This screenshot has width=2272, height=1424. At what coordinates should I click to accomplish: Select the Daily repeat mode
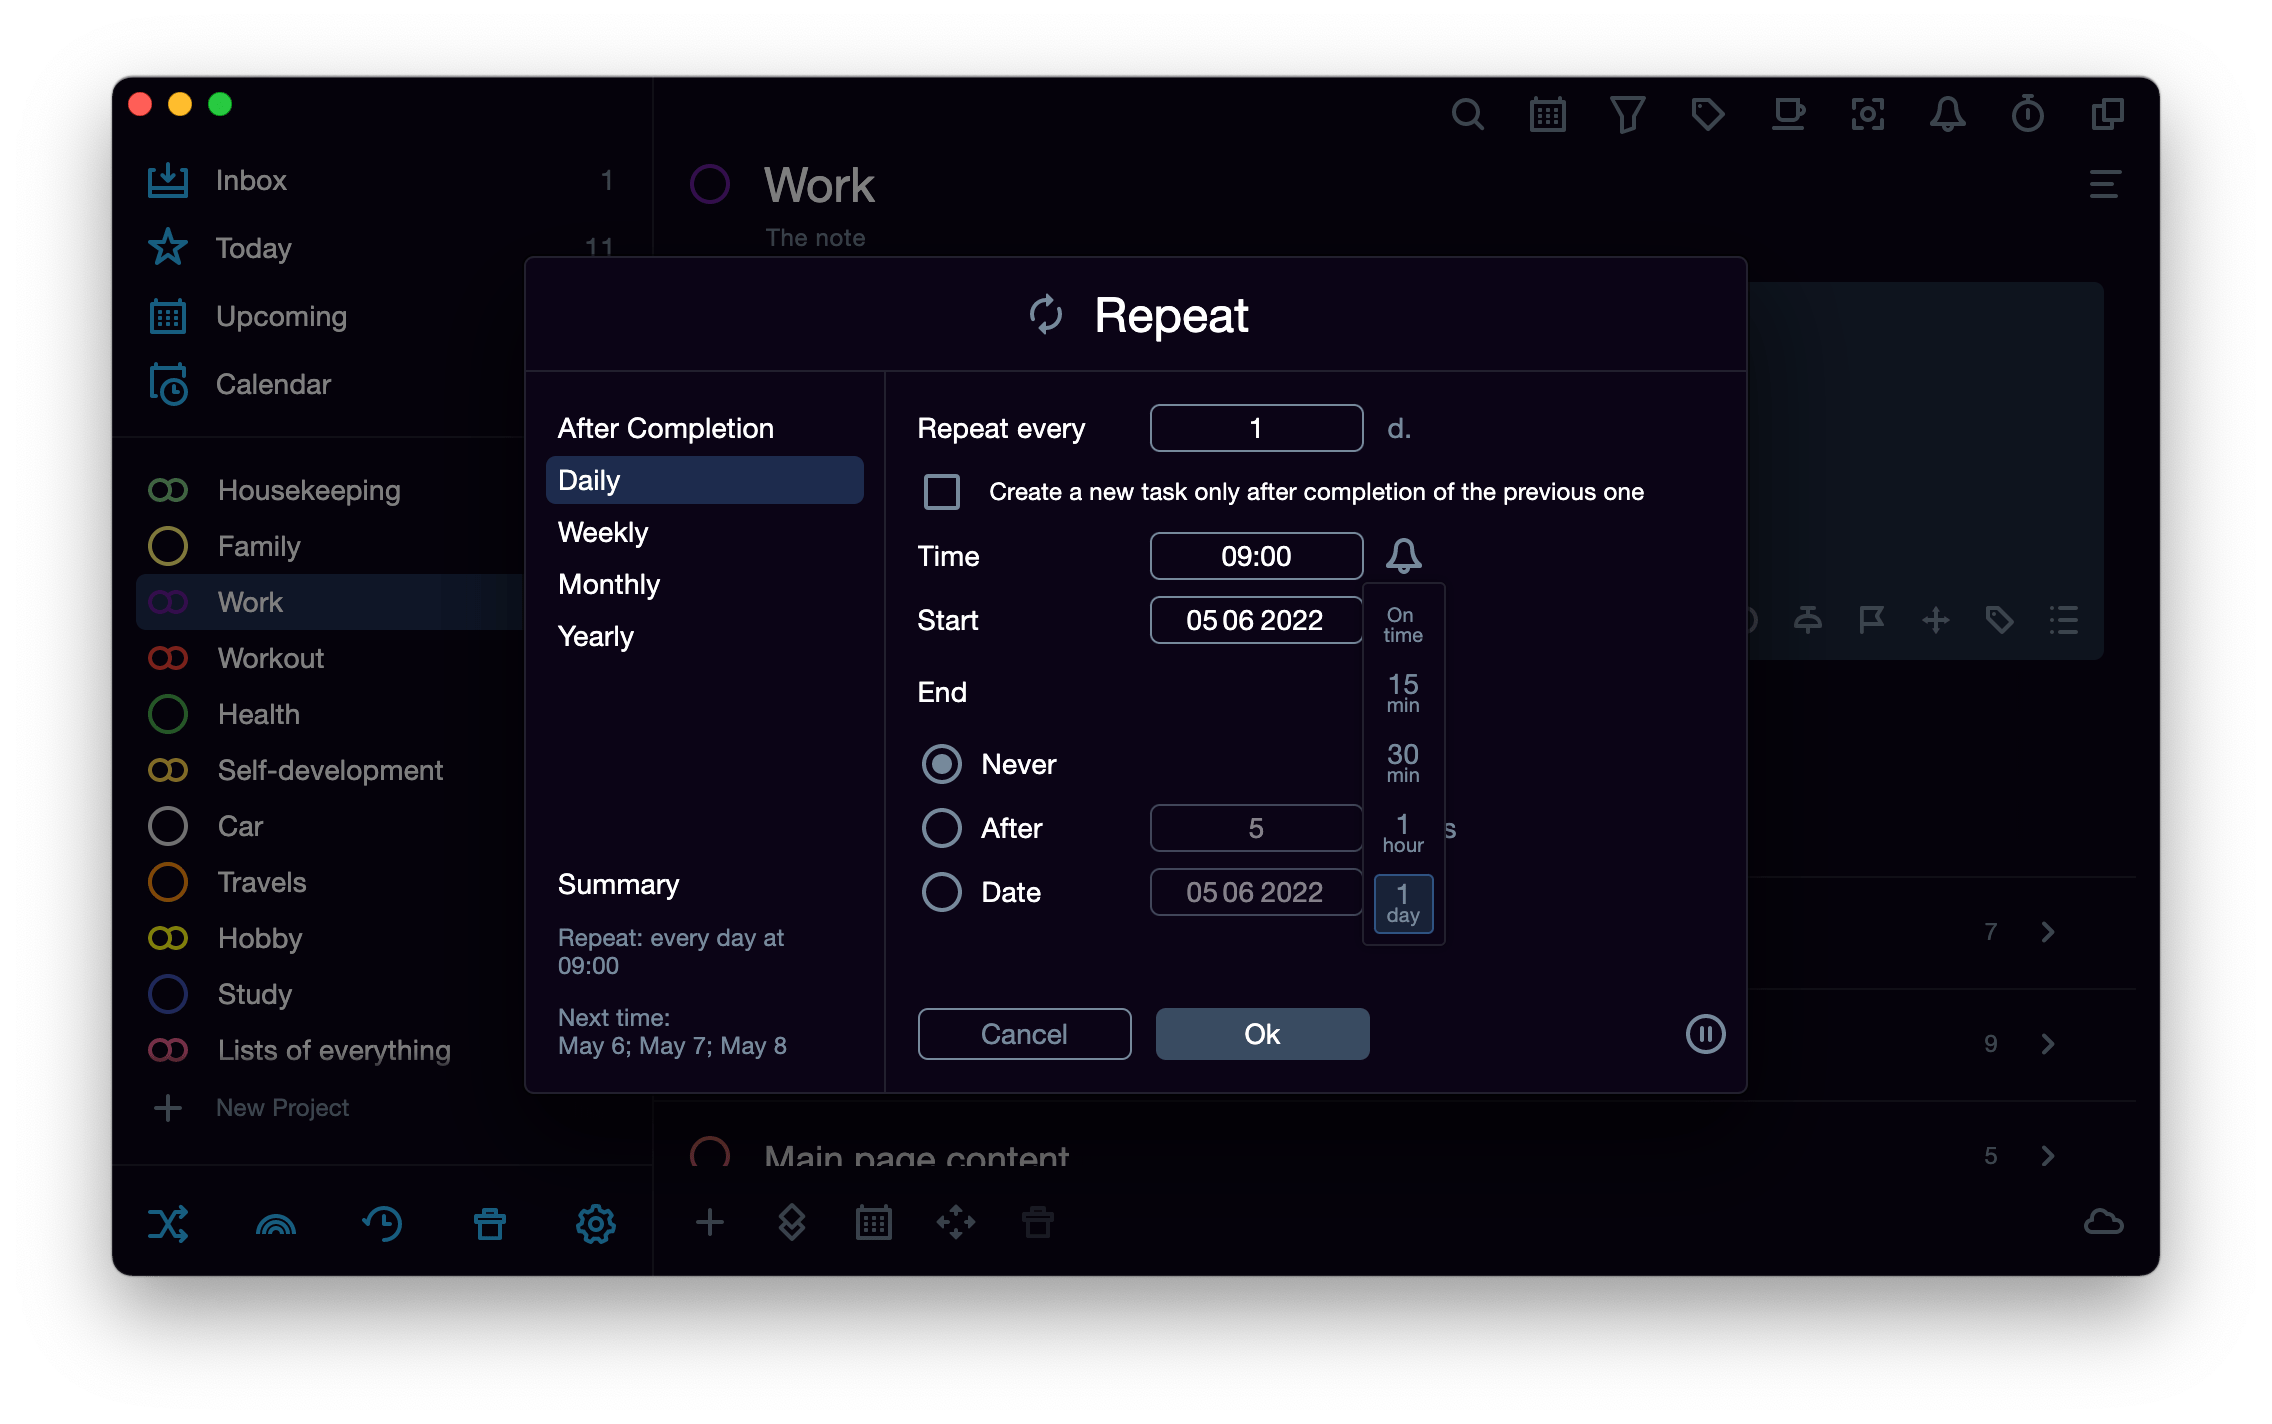[704, 480]
